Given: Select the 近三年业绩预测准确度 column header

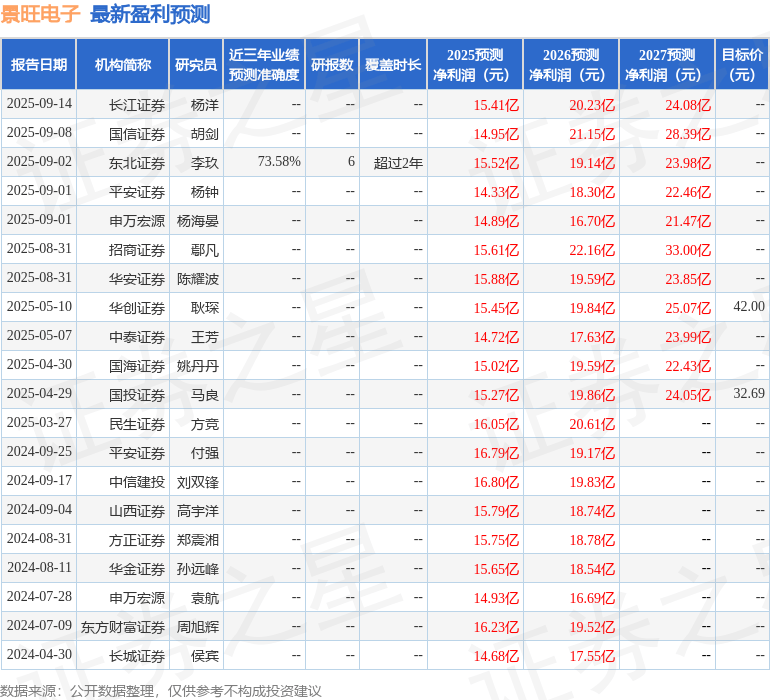Looking at the screenshot, I should 264,65.
